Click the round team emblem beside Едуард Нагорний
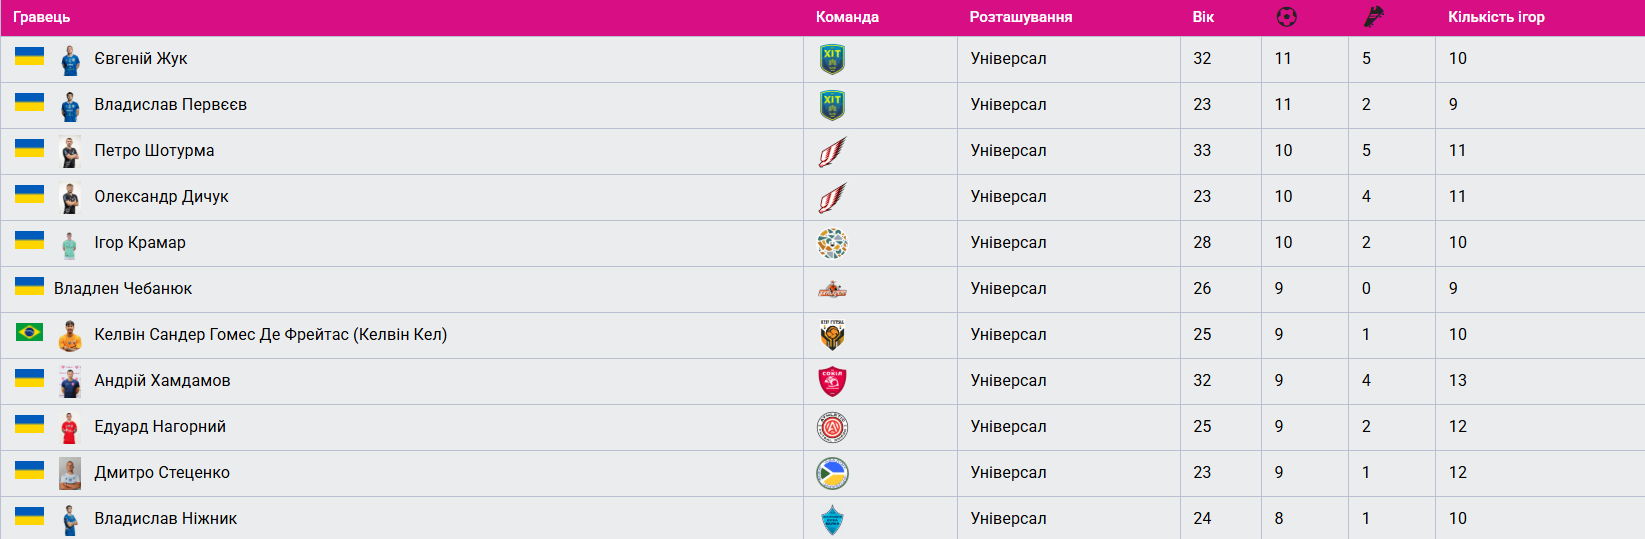1645x539 pixels. coord(832,427)
